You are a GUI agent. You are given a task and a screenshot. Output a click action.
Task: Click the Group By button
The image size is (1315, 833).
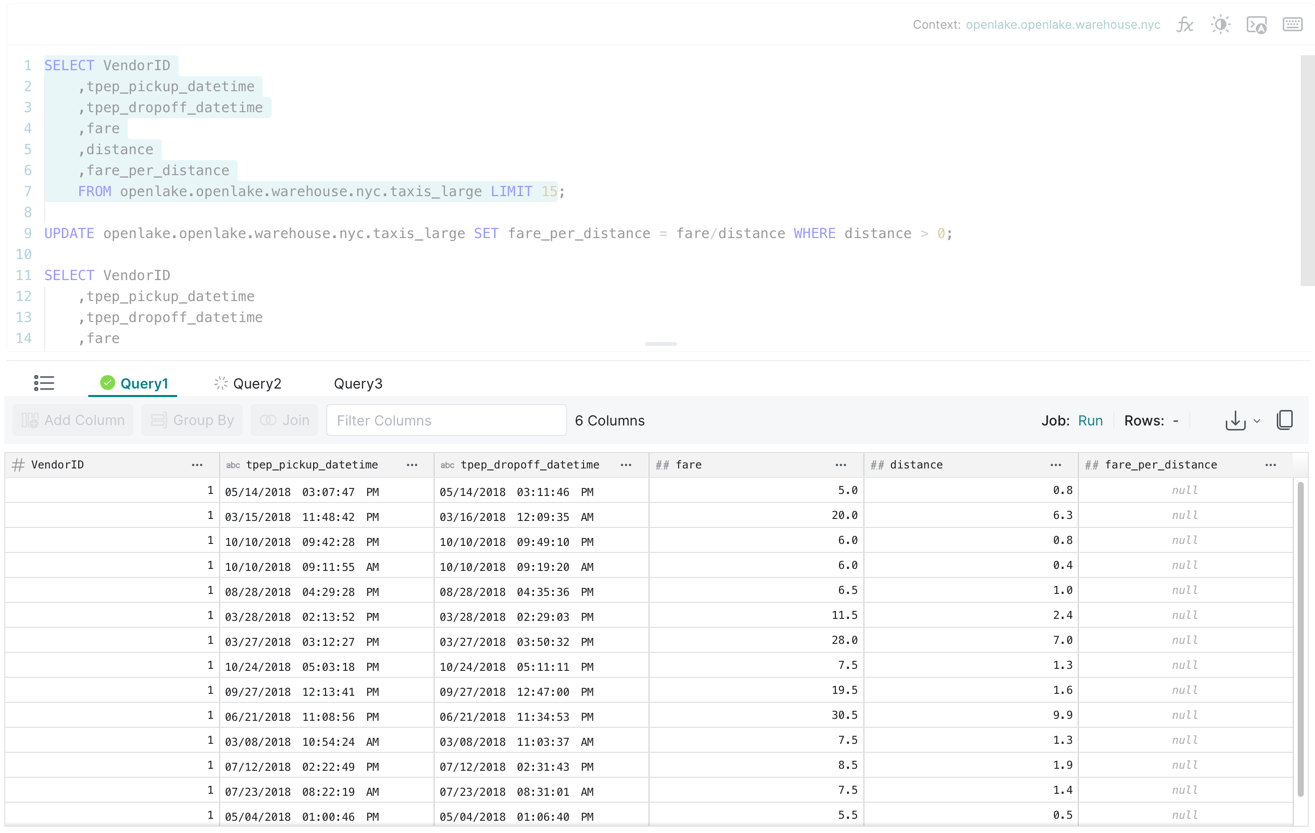pos(192,421)
